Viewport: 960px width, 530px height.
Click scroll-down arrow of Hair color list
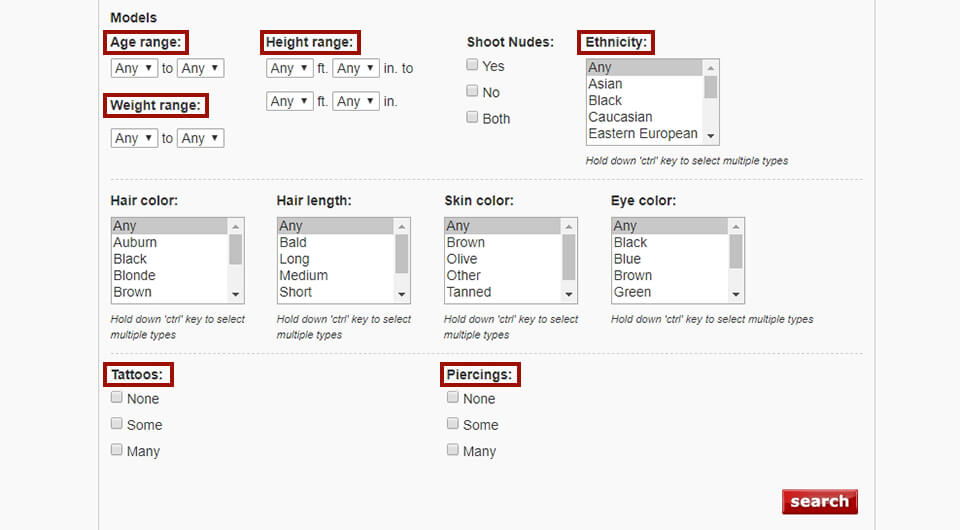237,295
